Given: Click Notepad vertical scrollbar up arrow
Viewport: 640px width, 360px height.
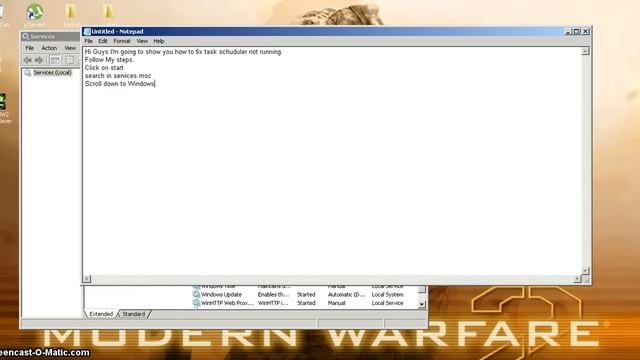Looking at the screenshot, I should [585, 51].
